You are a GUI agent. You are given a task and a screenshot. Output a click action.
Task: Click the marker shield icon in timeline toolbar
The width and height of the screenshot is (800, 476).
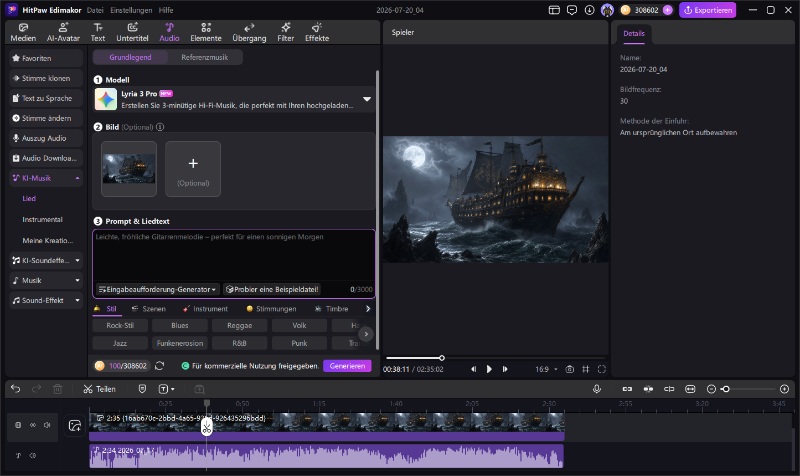pos(142,389)
